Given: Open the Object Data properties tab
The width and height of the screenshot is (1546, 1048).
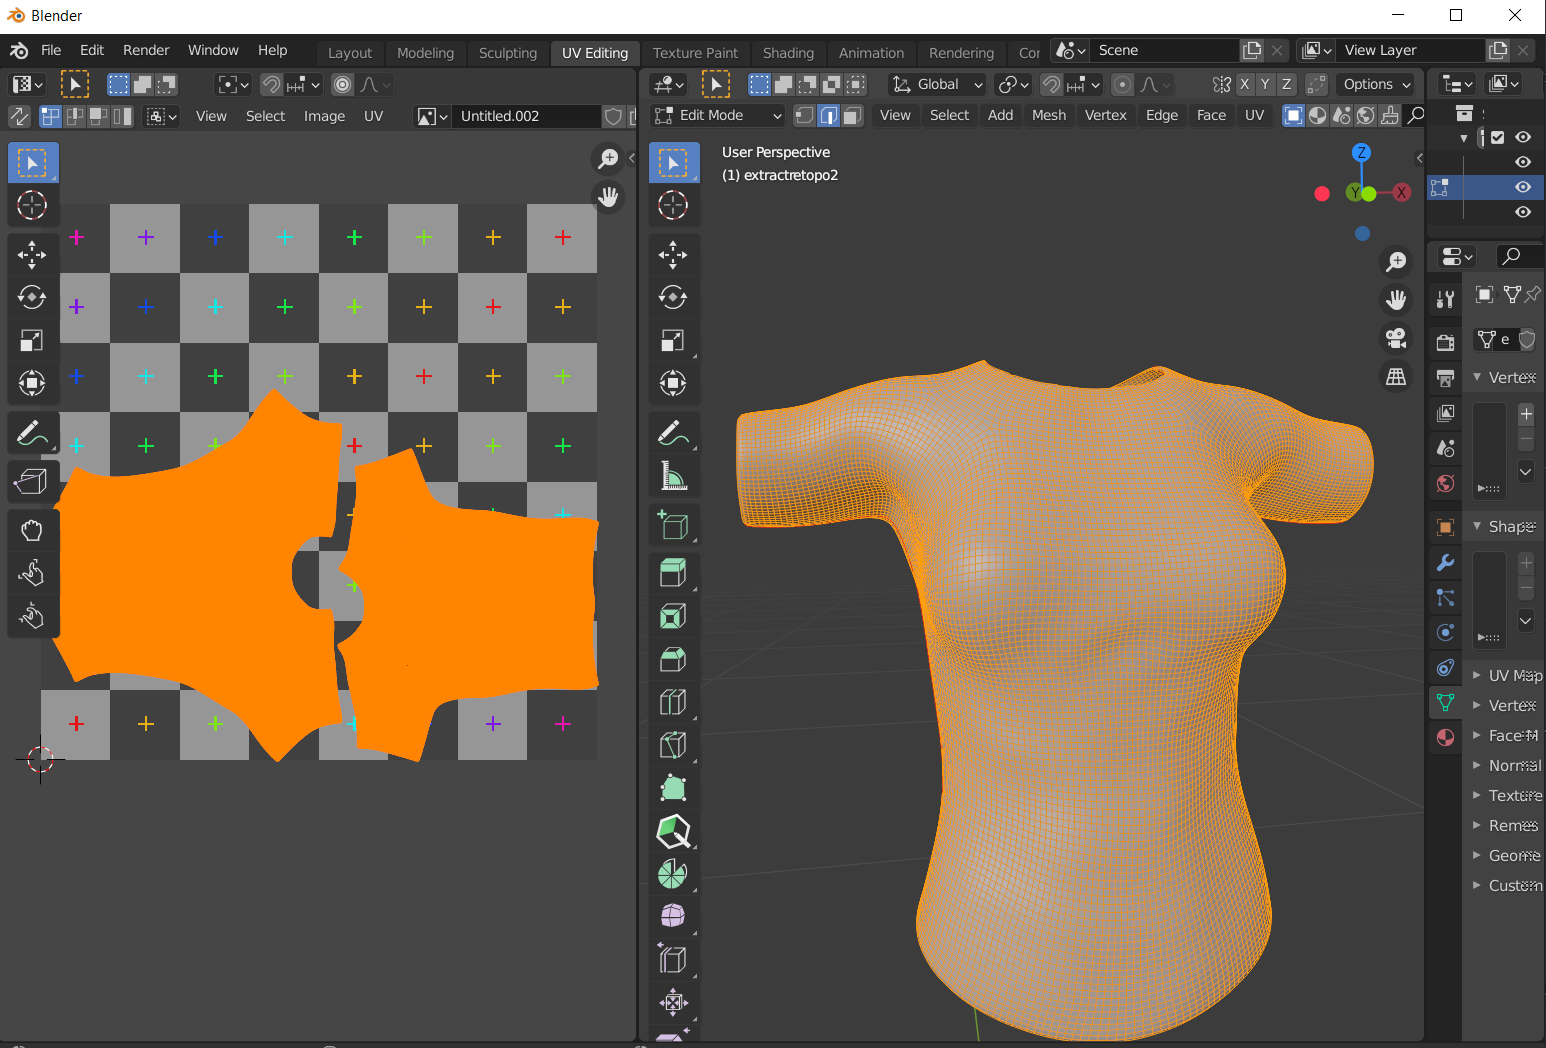Looking at the screenshot, I should click(x=1445, y=702).
